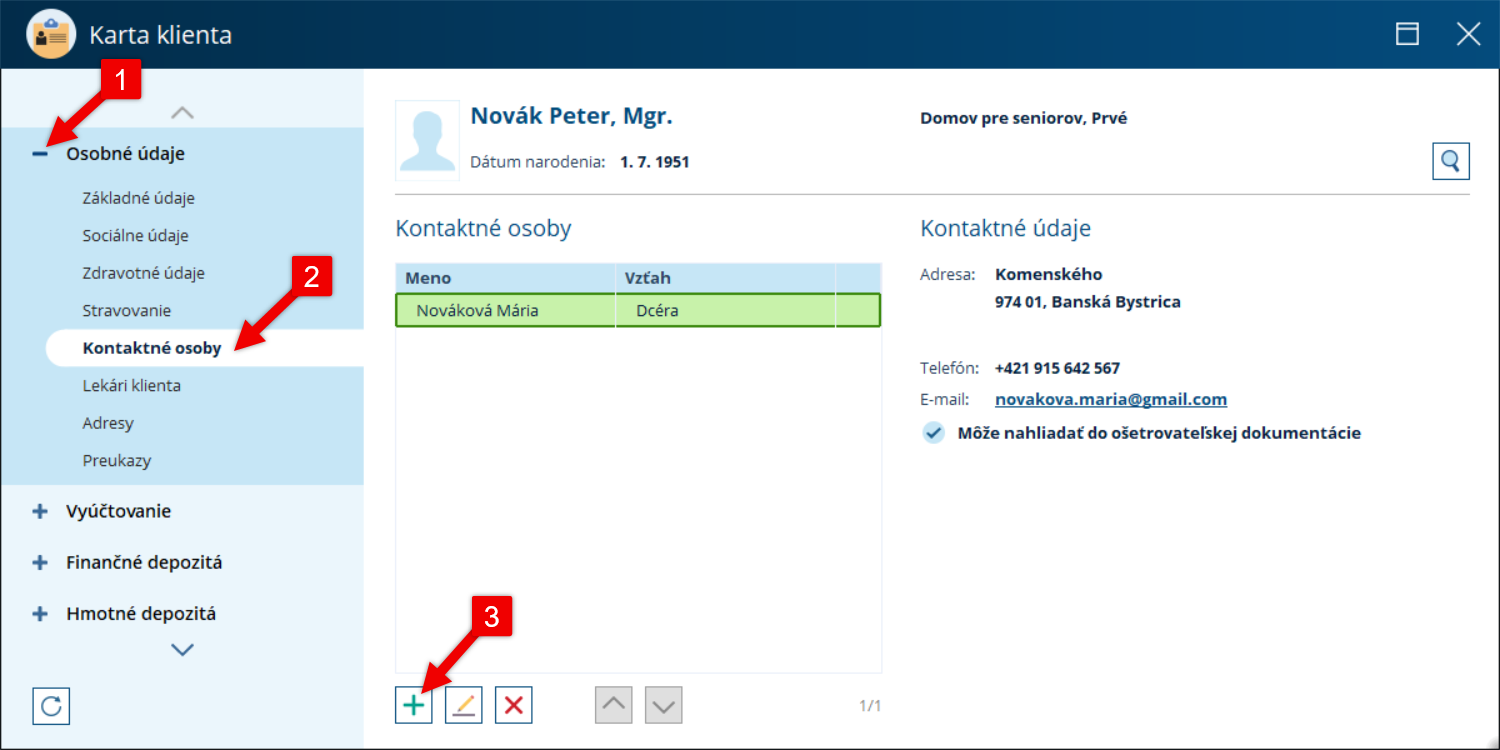This screenshot has width=1500, height=750.
Task: Click the client photo placeholder
Action: (427, 138)
